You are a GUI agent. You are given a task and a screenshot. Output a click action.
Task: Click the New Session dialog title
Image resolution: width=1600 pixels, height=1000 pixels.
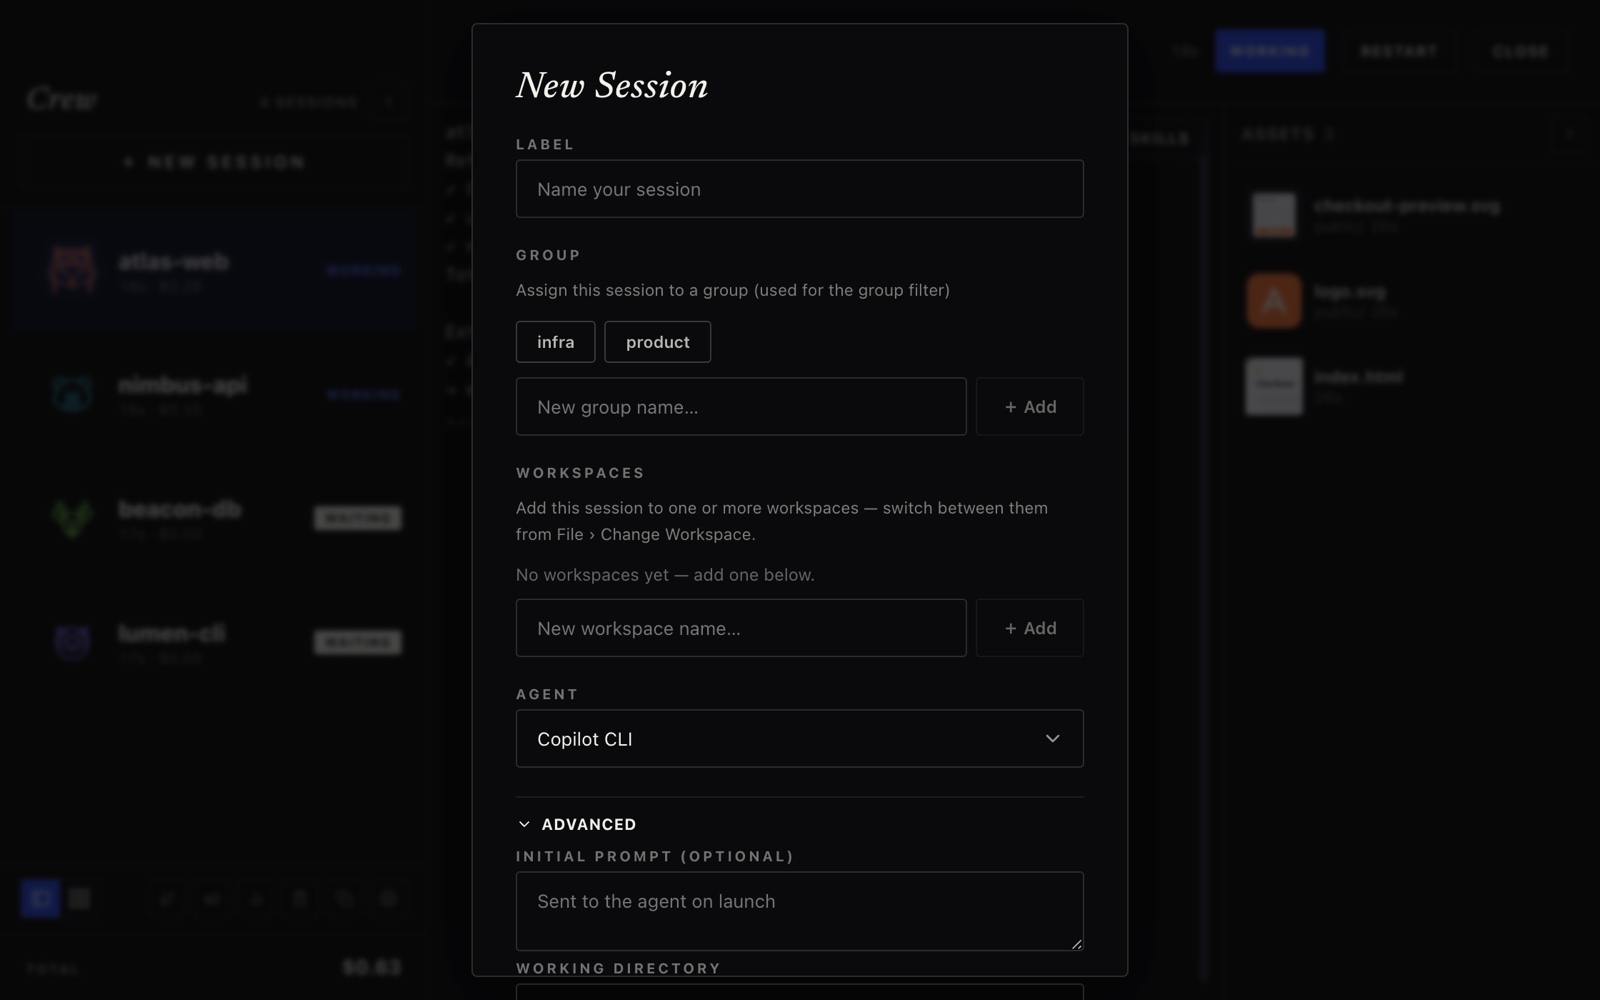[612, 86]
